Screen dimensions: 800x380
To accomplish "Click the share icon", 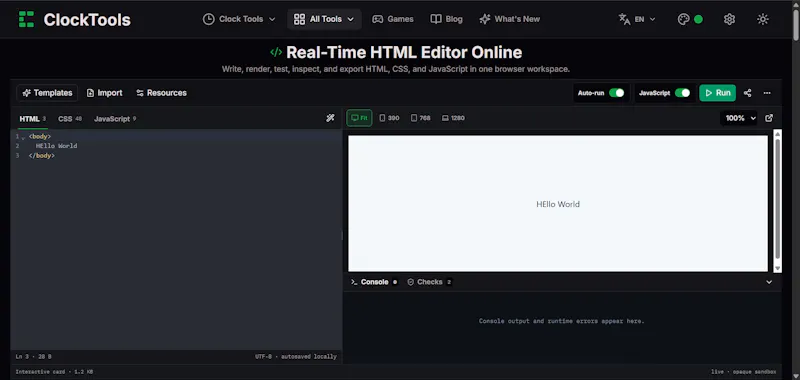I will (x=747, y=93).
